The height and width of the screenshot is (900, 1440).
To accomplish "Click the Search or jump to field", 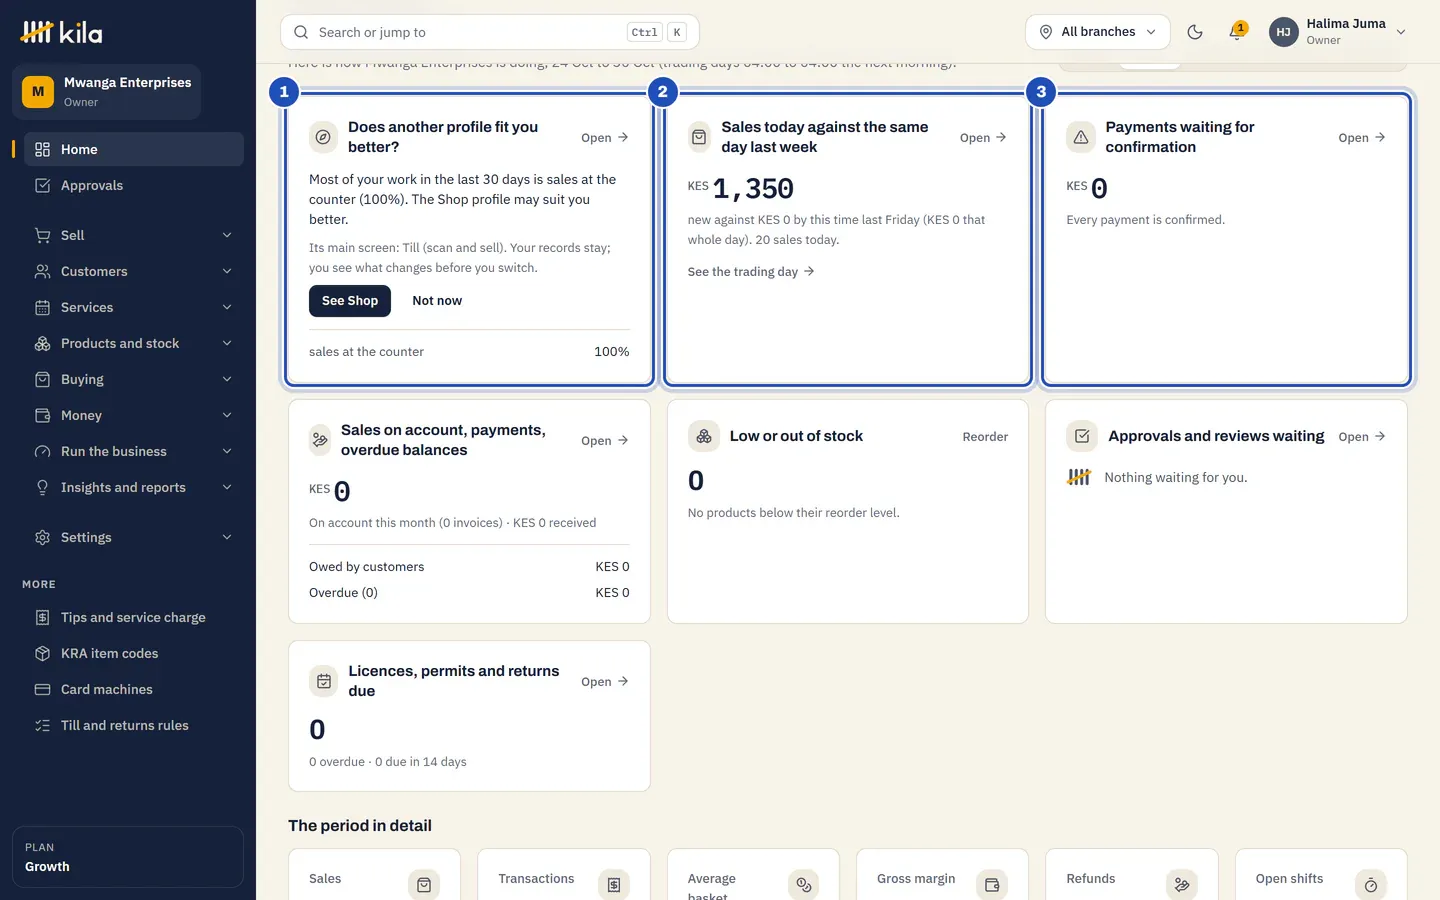I will (490, 32).
